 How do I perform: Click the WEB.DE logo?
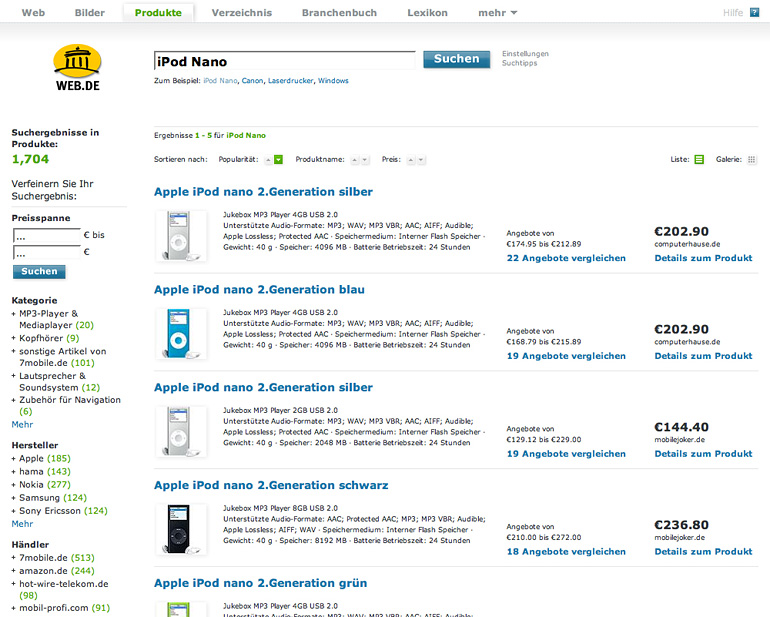point(77,68)
